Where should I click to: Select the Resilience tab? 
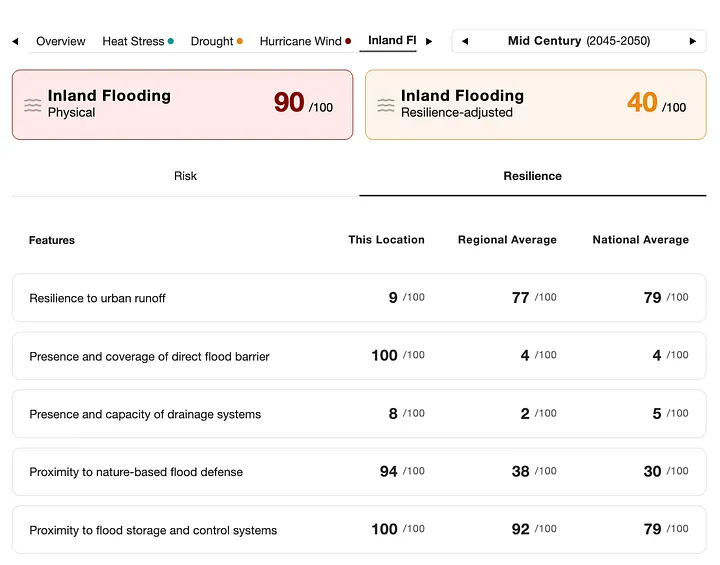pyautogui.click(x=533, y=176)
